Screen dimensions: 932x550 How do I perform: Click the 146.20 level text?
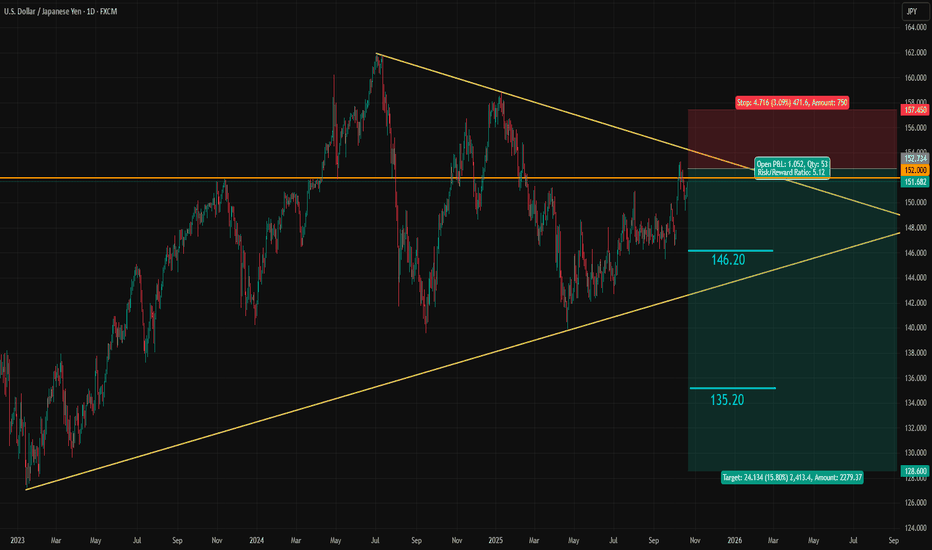[728, 260]
